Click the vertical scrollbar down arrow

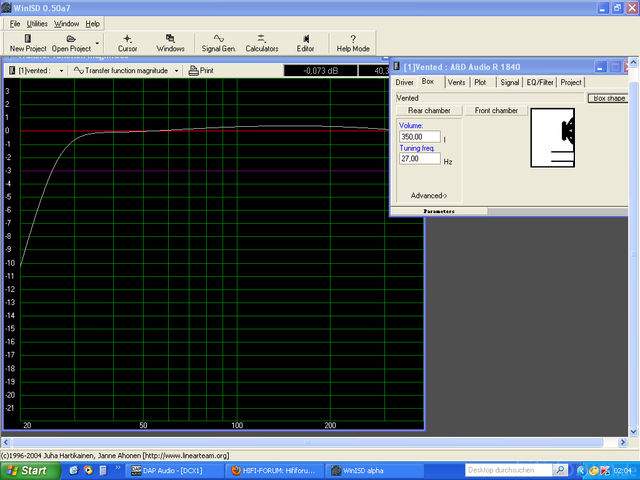click(x=633, y=431)
